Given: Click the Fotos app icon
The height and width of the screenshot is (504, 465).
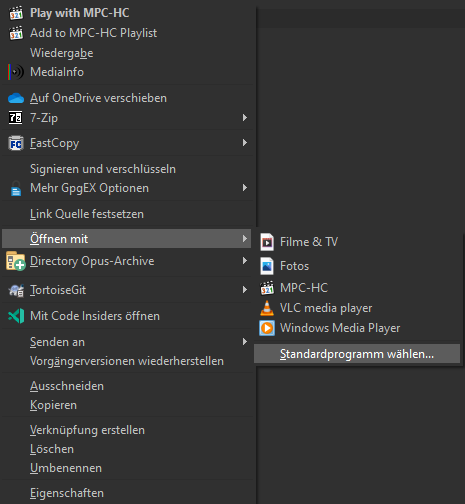Looking at the screenshot, I should 267,266.
